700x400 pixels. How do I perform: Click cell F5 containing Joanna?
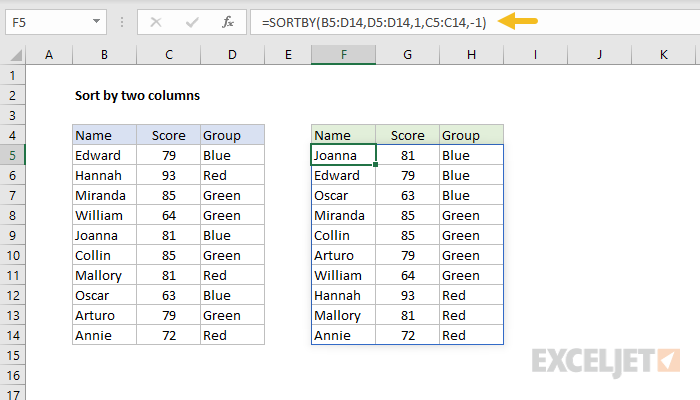pyautogui.click(x=343, y=155)
